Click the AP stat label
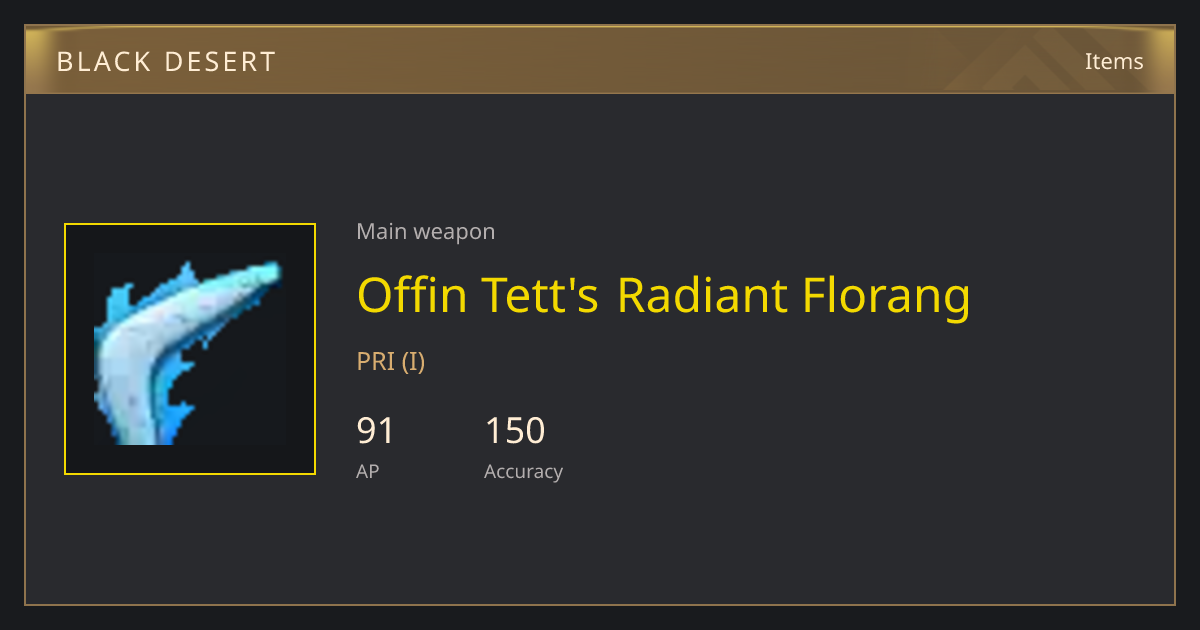Screen dimensions: 1200x630 pyautogui.click(x=368, y=471)
